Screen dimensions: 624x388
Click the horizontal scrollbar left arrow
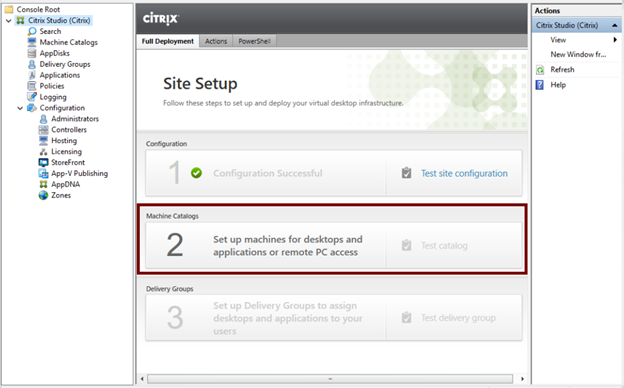(x=142, y=379)
